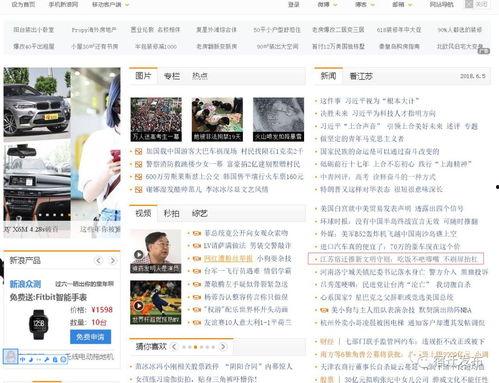Screen dimensions: 499x383
Task: Select the highlighted orange carousel dot in 猜你喜欢
Action: point(196,347)
